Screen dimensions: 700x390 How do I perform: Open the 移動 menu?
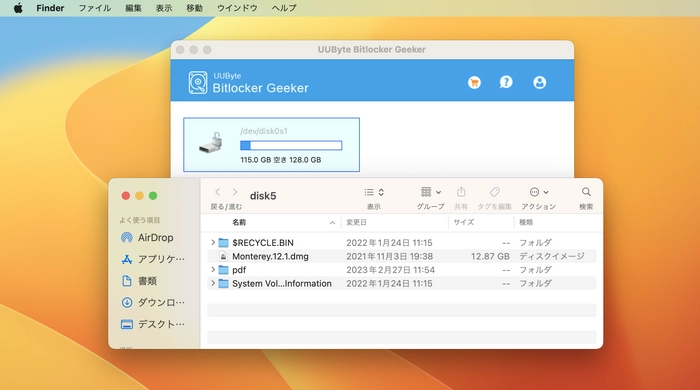coord(194,8)
